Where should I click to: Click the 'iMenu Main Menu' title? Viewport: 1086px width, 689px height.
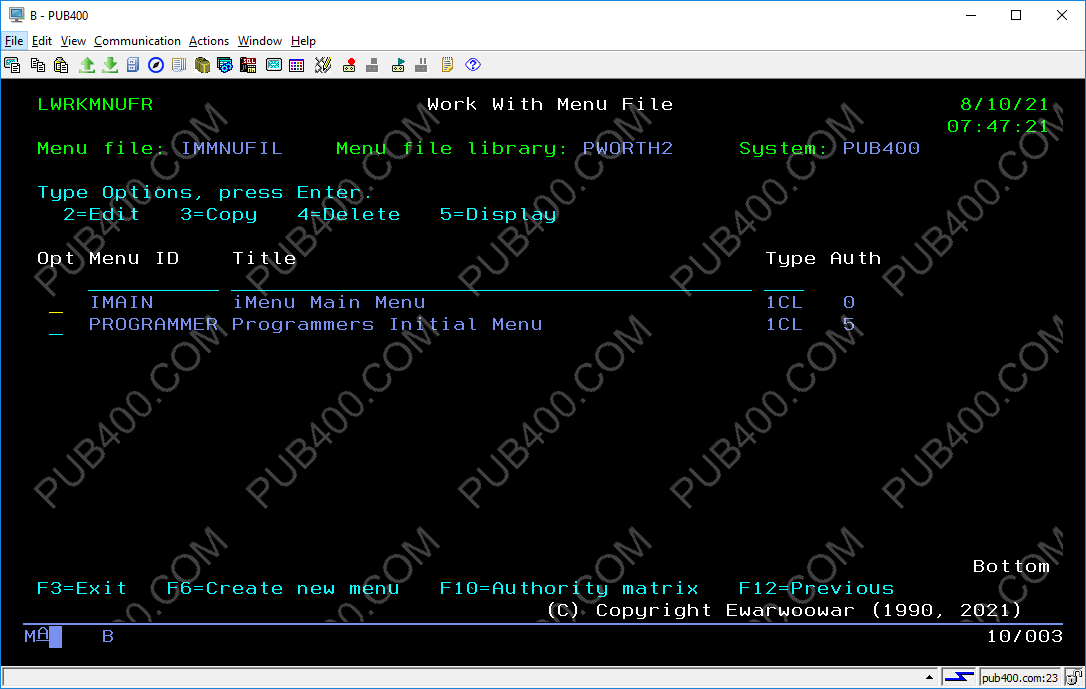coord(328,303)
